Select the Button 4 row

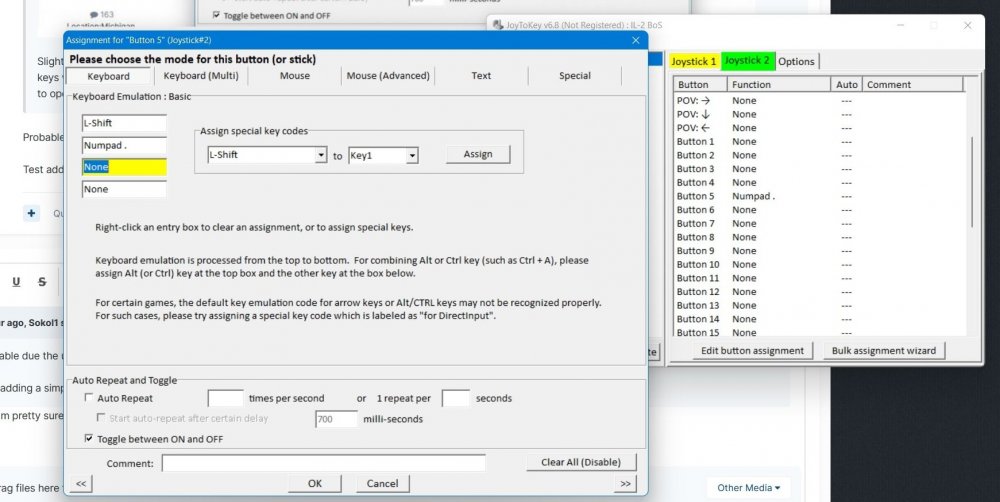(818, 182)
